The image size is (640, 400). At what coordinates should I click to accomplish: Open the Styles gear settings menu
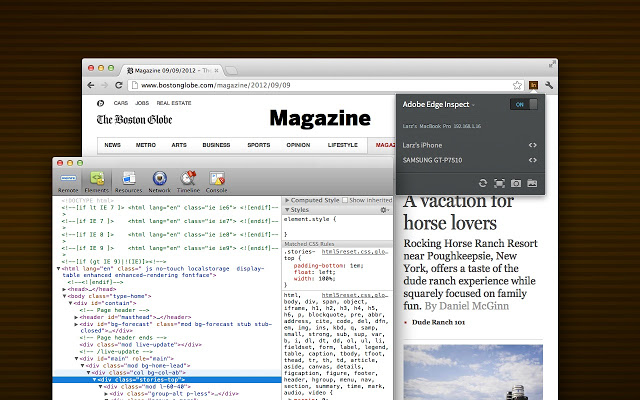[x=384, y=210]
